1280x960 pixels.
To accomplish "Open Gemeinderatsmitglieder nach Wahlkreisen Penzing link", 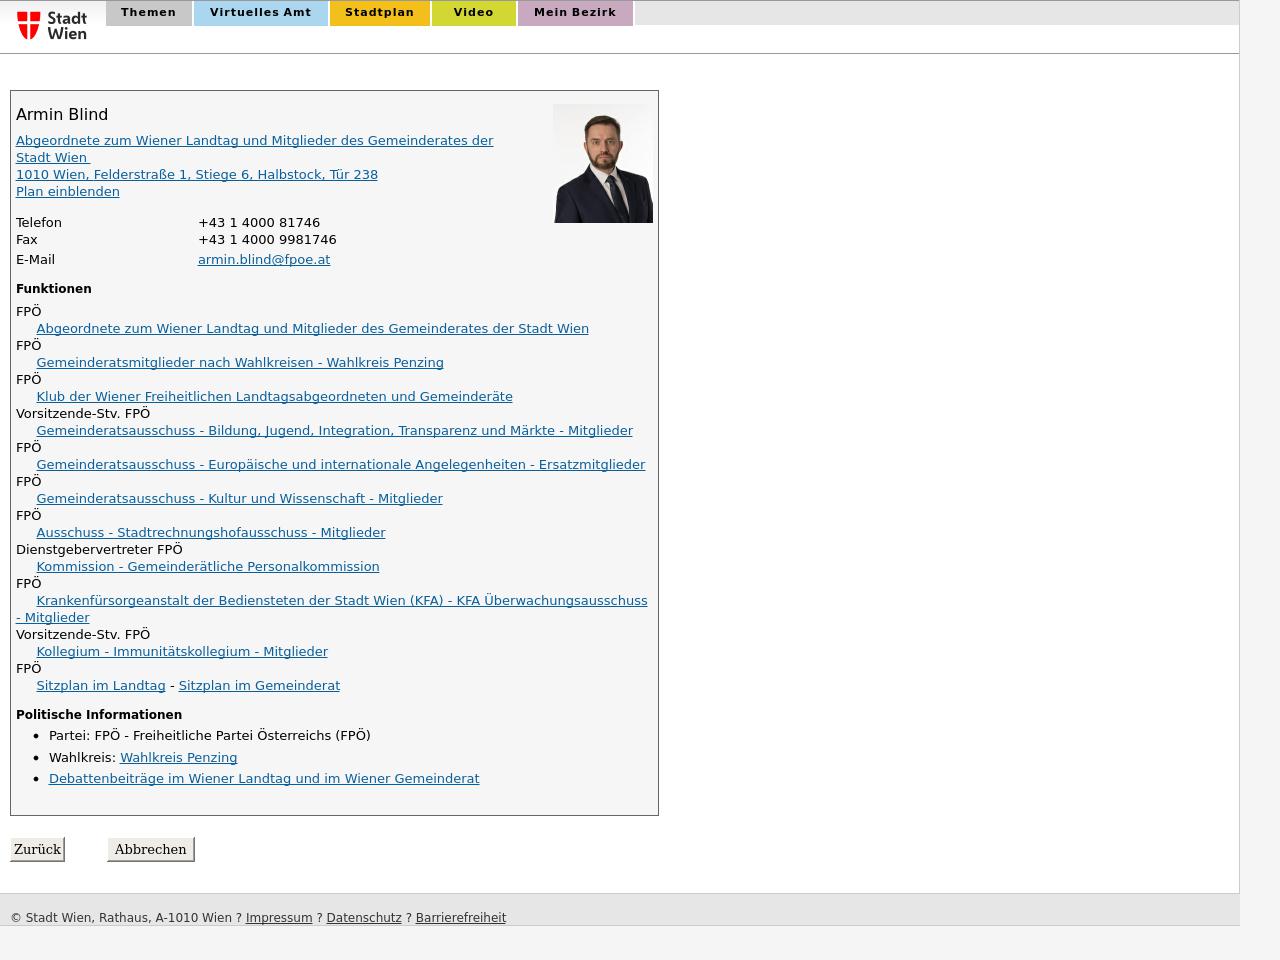I will pyautogui.click(x=239, y=363).
